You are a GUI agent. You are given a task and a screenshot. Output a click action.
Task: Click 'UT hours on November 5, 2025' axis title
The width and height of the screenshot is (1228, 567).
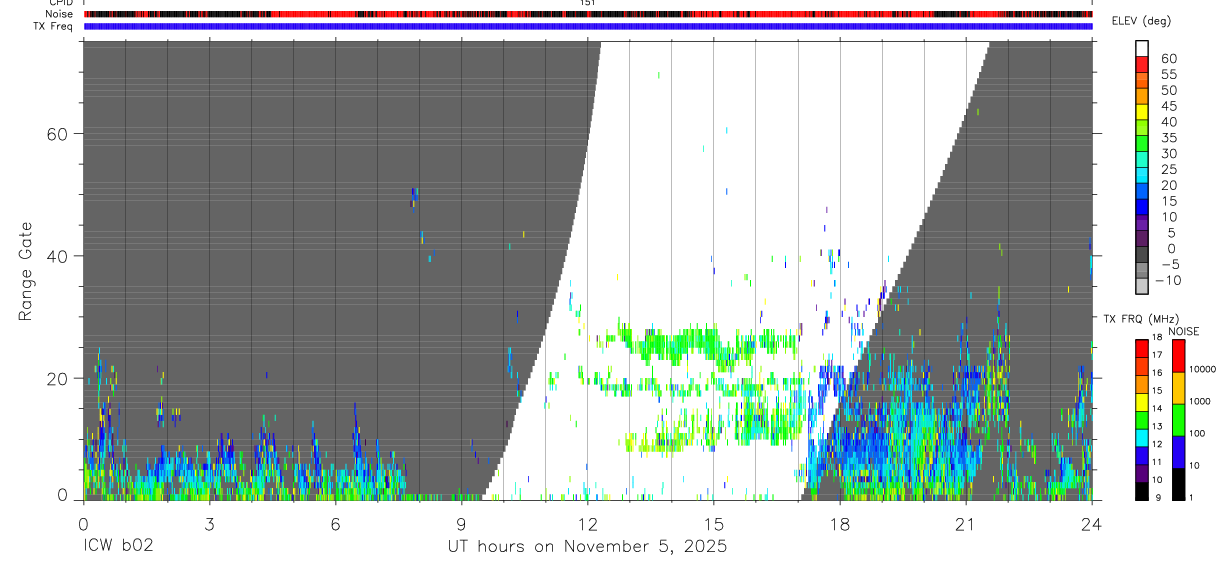tap(587, 547)
